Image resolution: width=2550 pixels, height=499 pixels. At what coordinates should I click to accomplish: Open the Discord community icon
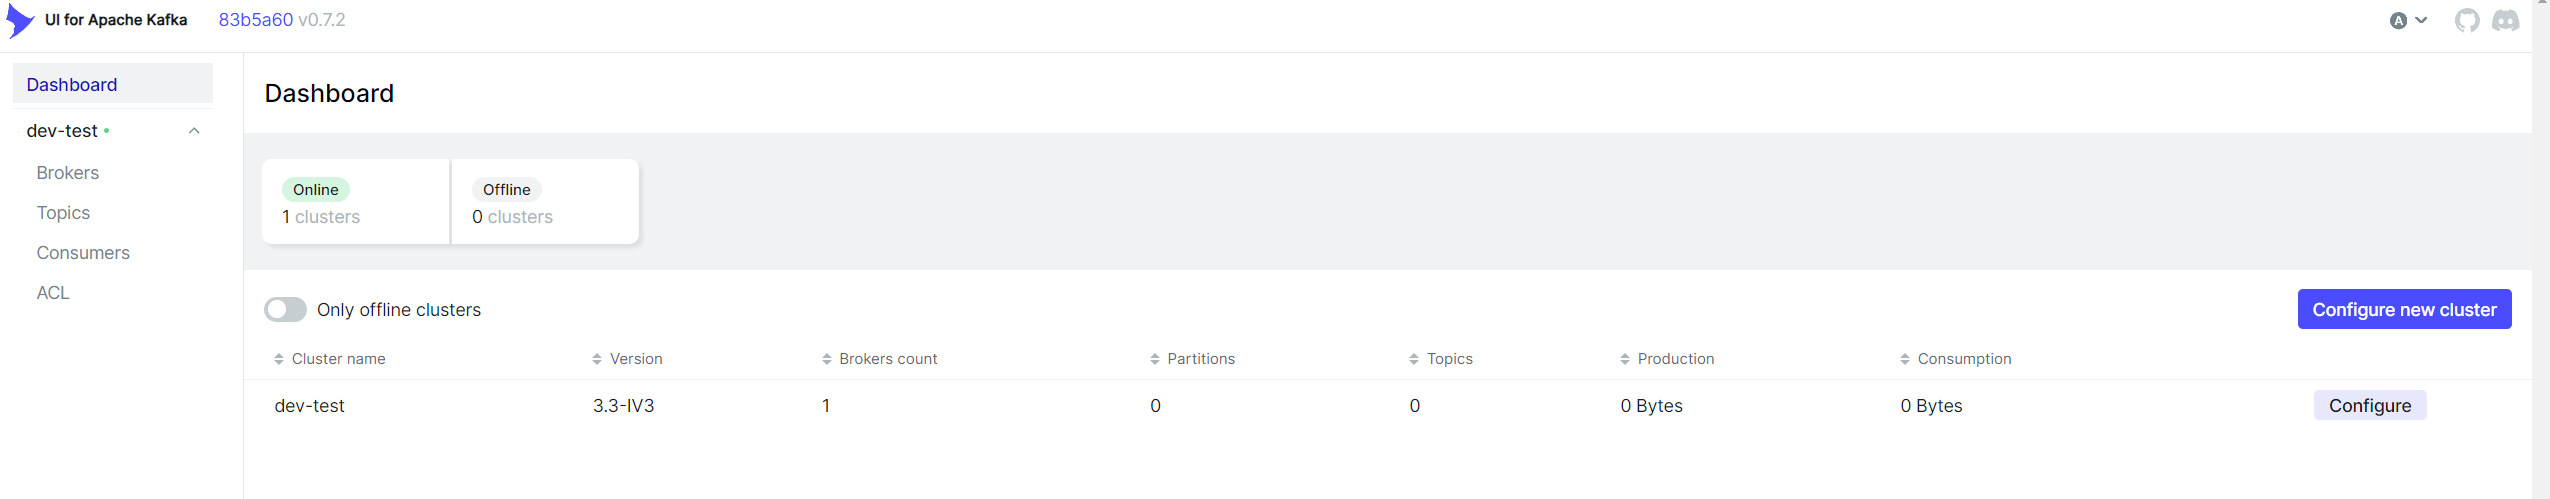tap(2505, 20)
